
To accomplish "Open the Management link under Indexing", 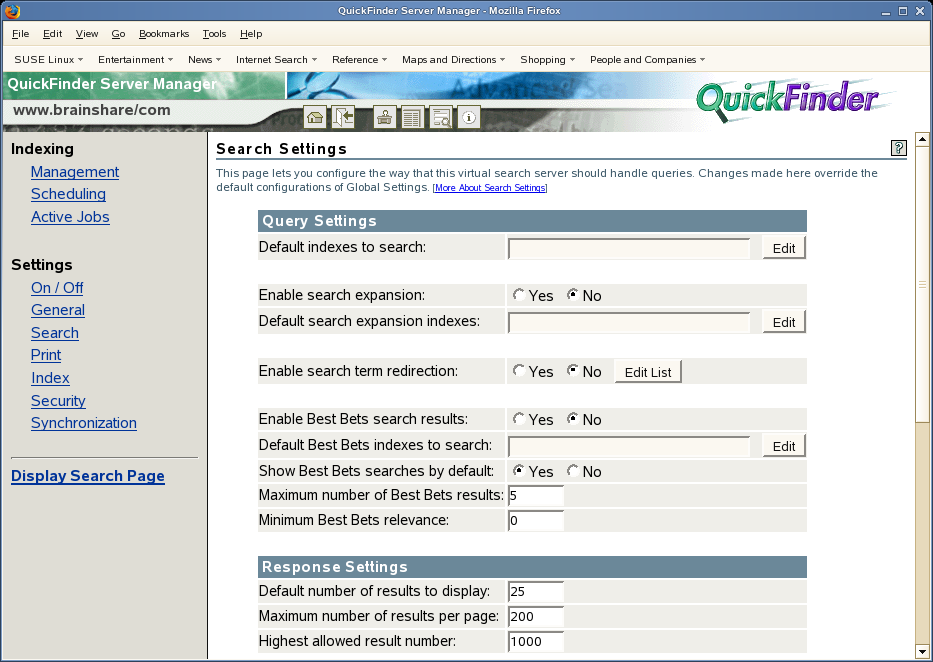I will click(x=75, y=172).
